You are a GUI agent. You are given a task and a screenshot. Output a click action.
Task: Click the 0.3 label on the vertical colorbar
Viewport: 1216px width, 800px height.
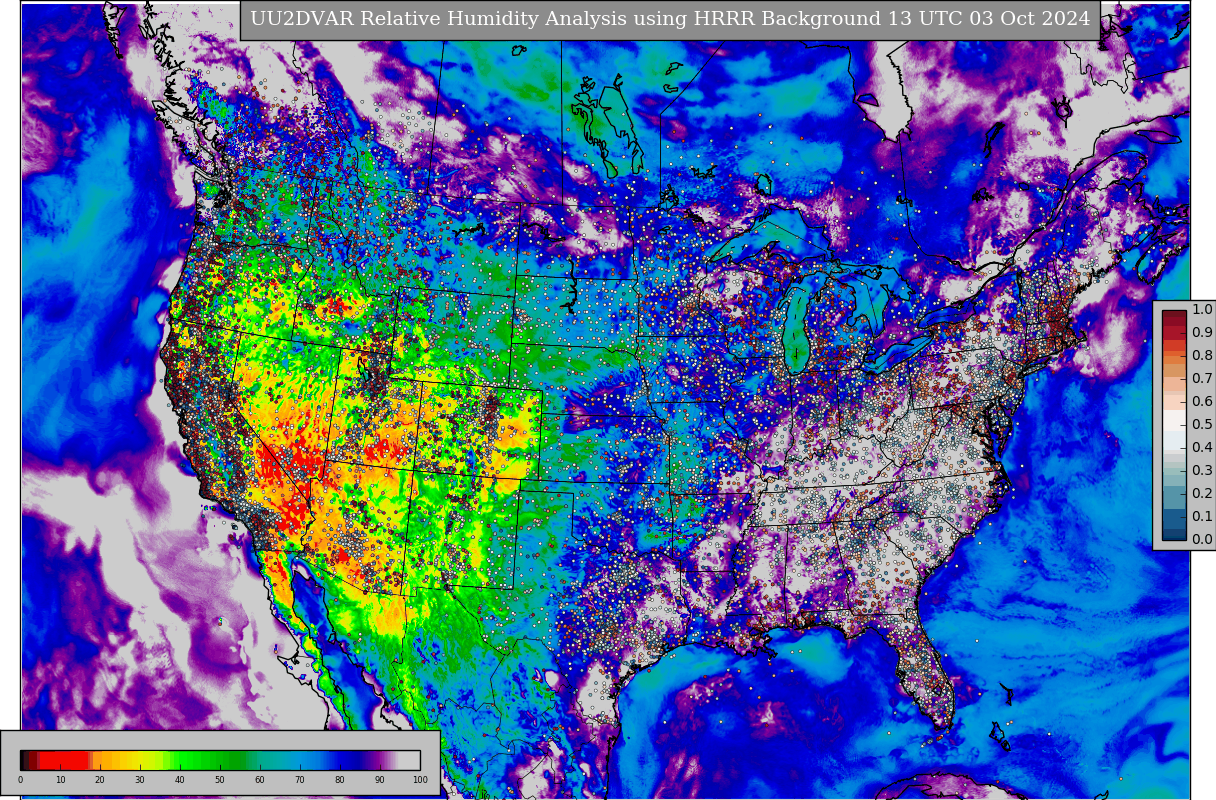[x=1202, y=471]
